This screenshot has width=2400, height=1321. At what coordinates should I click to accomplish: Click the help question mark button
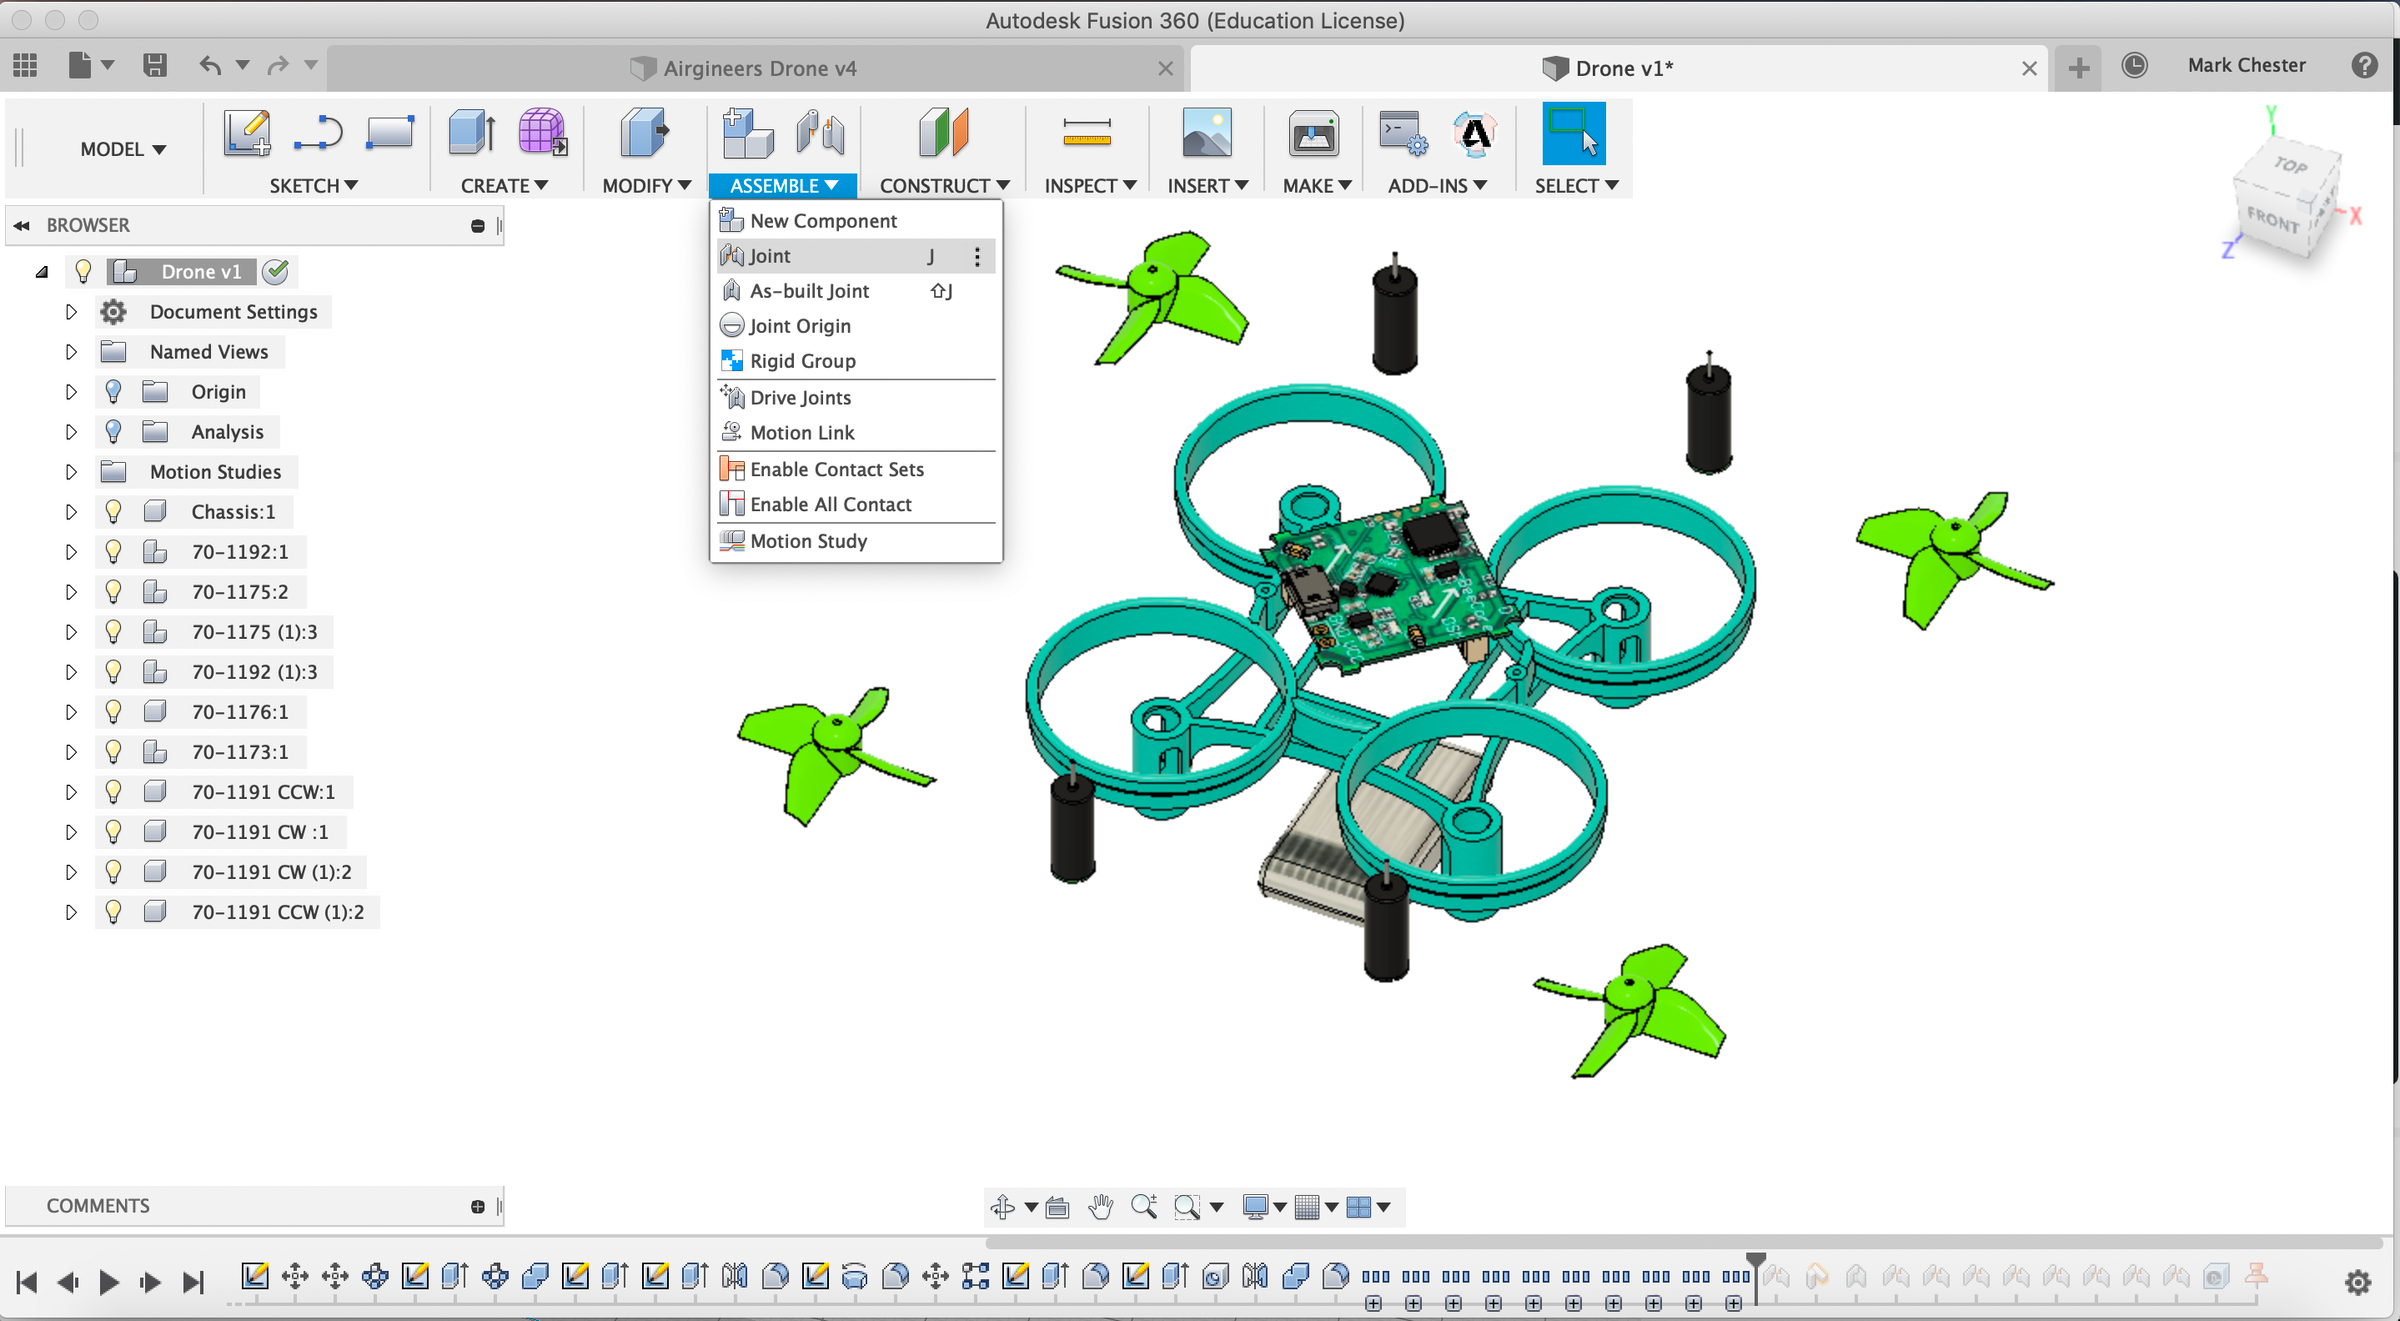pyautogui.click(x=2365, y=64)
